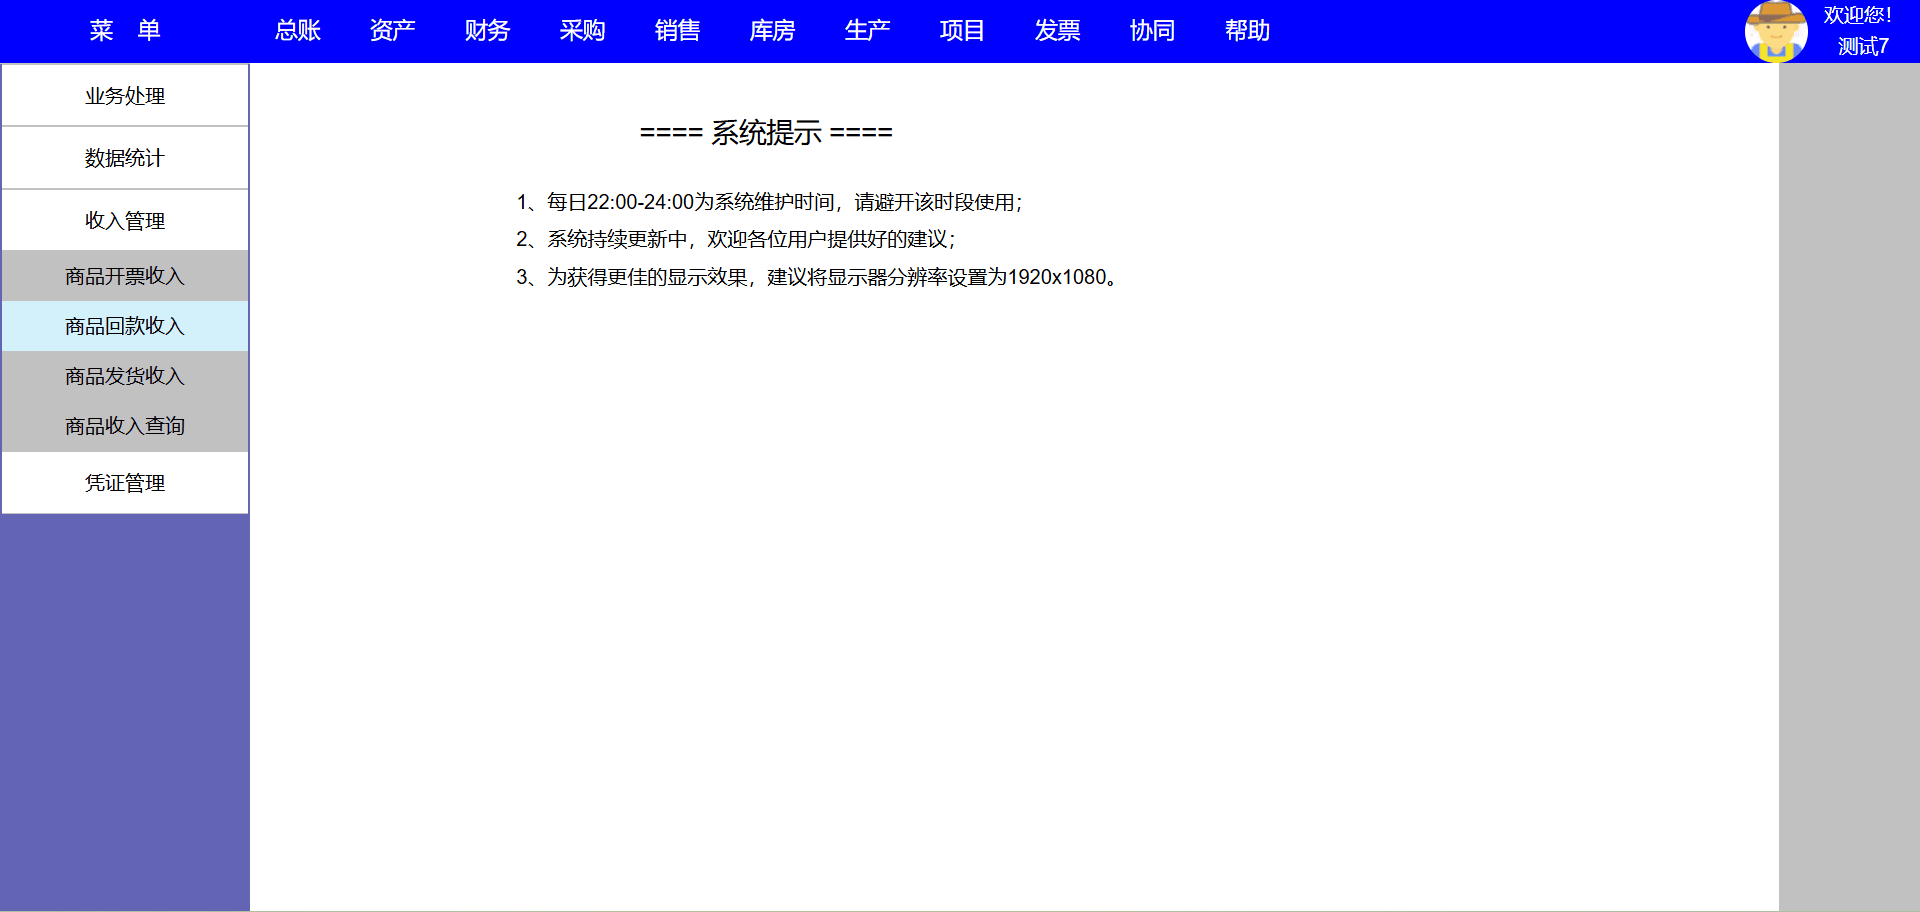The height and width of the screenshot is (912, 1920).
Task: Open the 销售 menu
Action: click(677, 31)
